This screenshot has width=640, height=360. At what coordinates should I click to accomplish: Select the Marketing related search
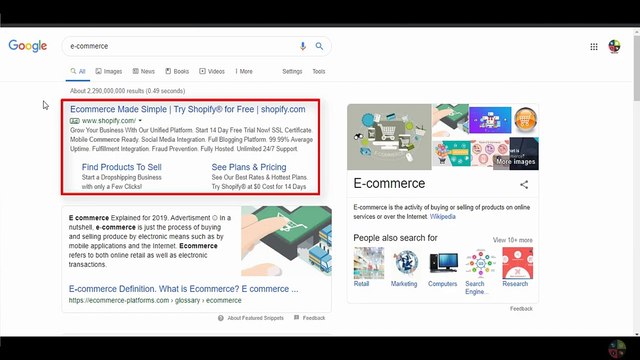pyautogui.click(x=404, y=267)
